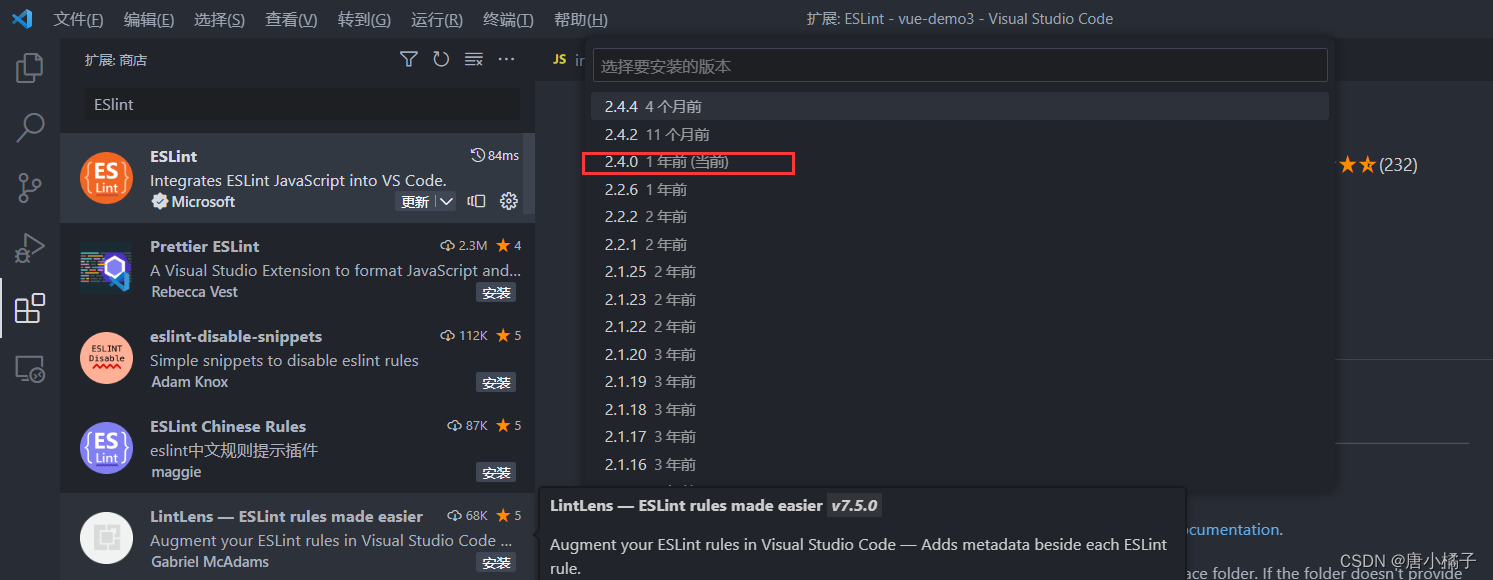
Task: Open the Explorer view in activity bar
Action: 29,68
